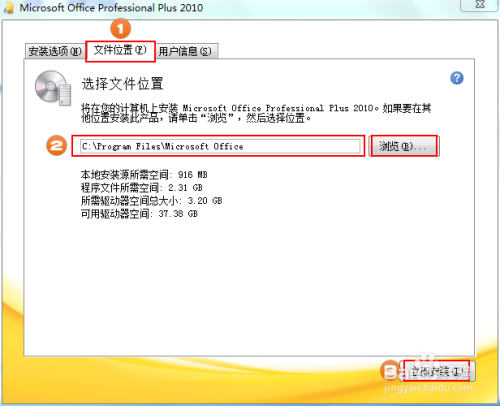Click the install location description paragraph
Screen dimensions: 500x406
pyautogui.click(x=256, y=113)
